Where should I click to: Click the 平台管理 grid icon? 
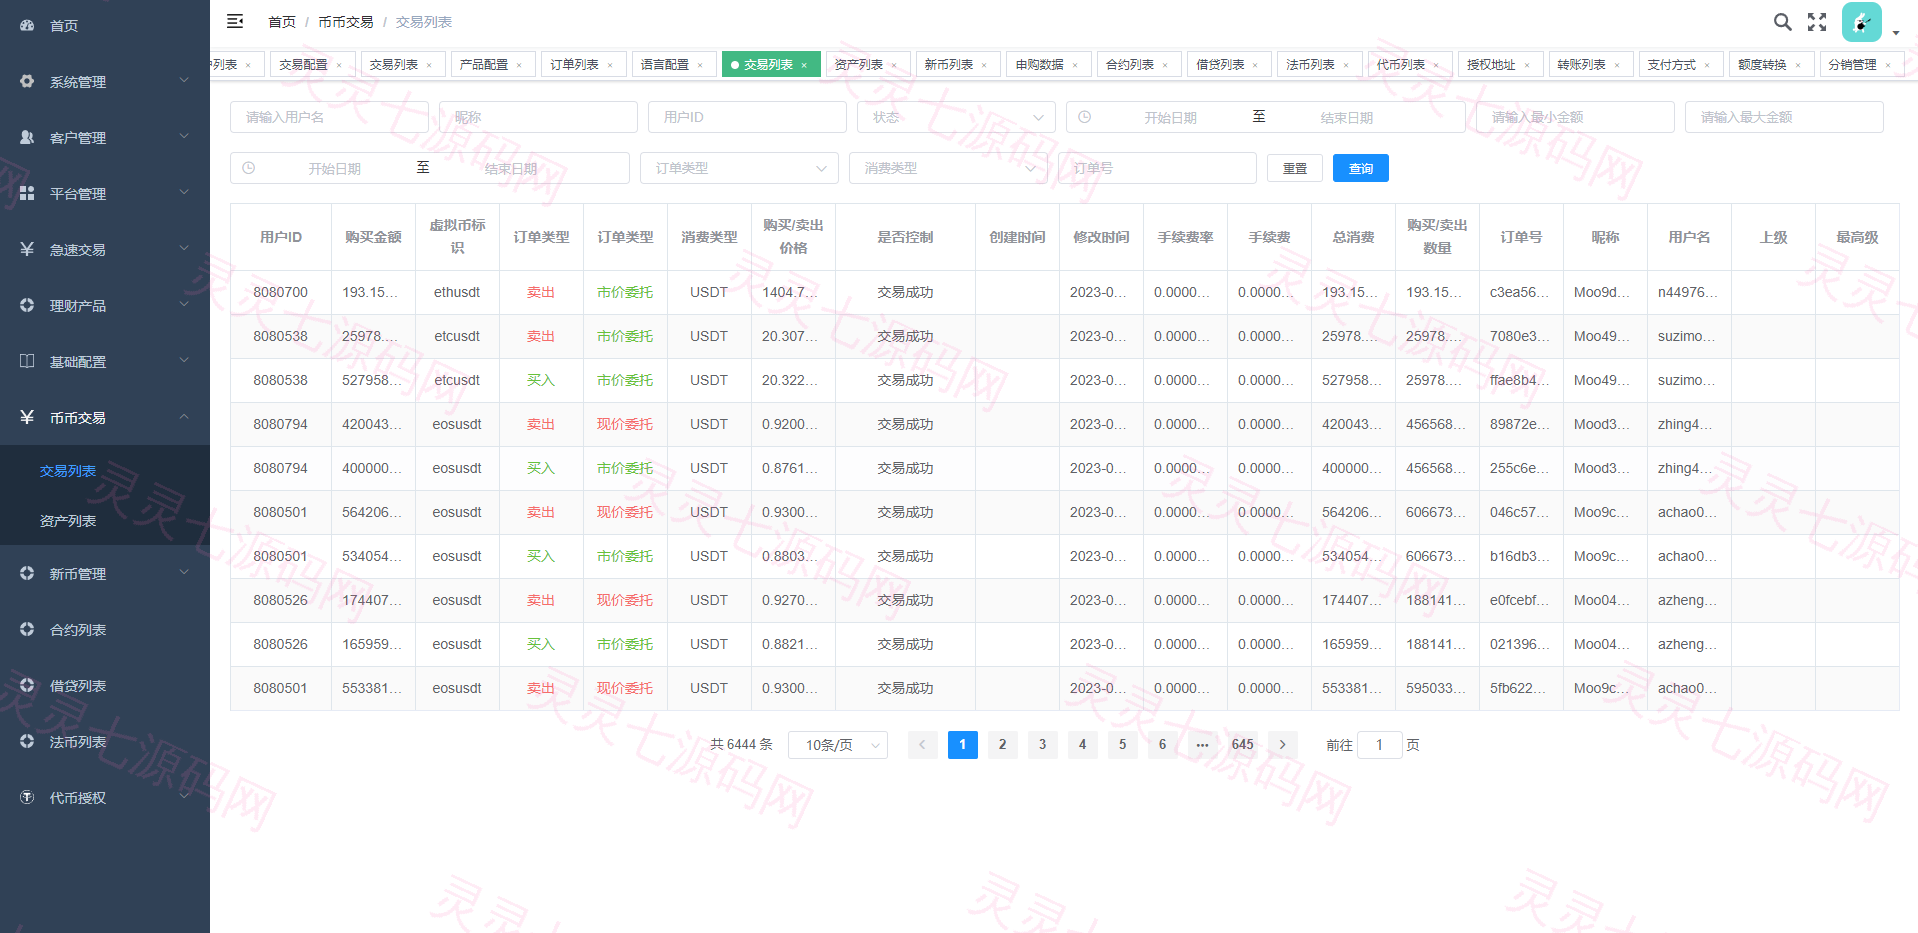(x=27, y=193)
